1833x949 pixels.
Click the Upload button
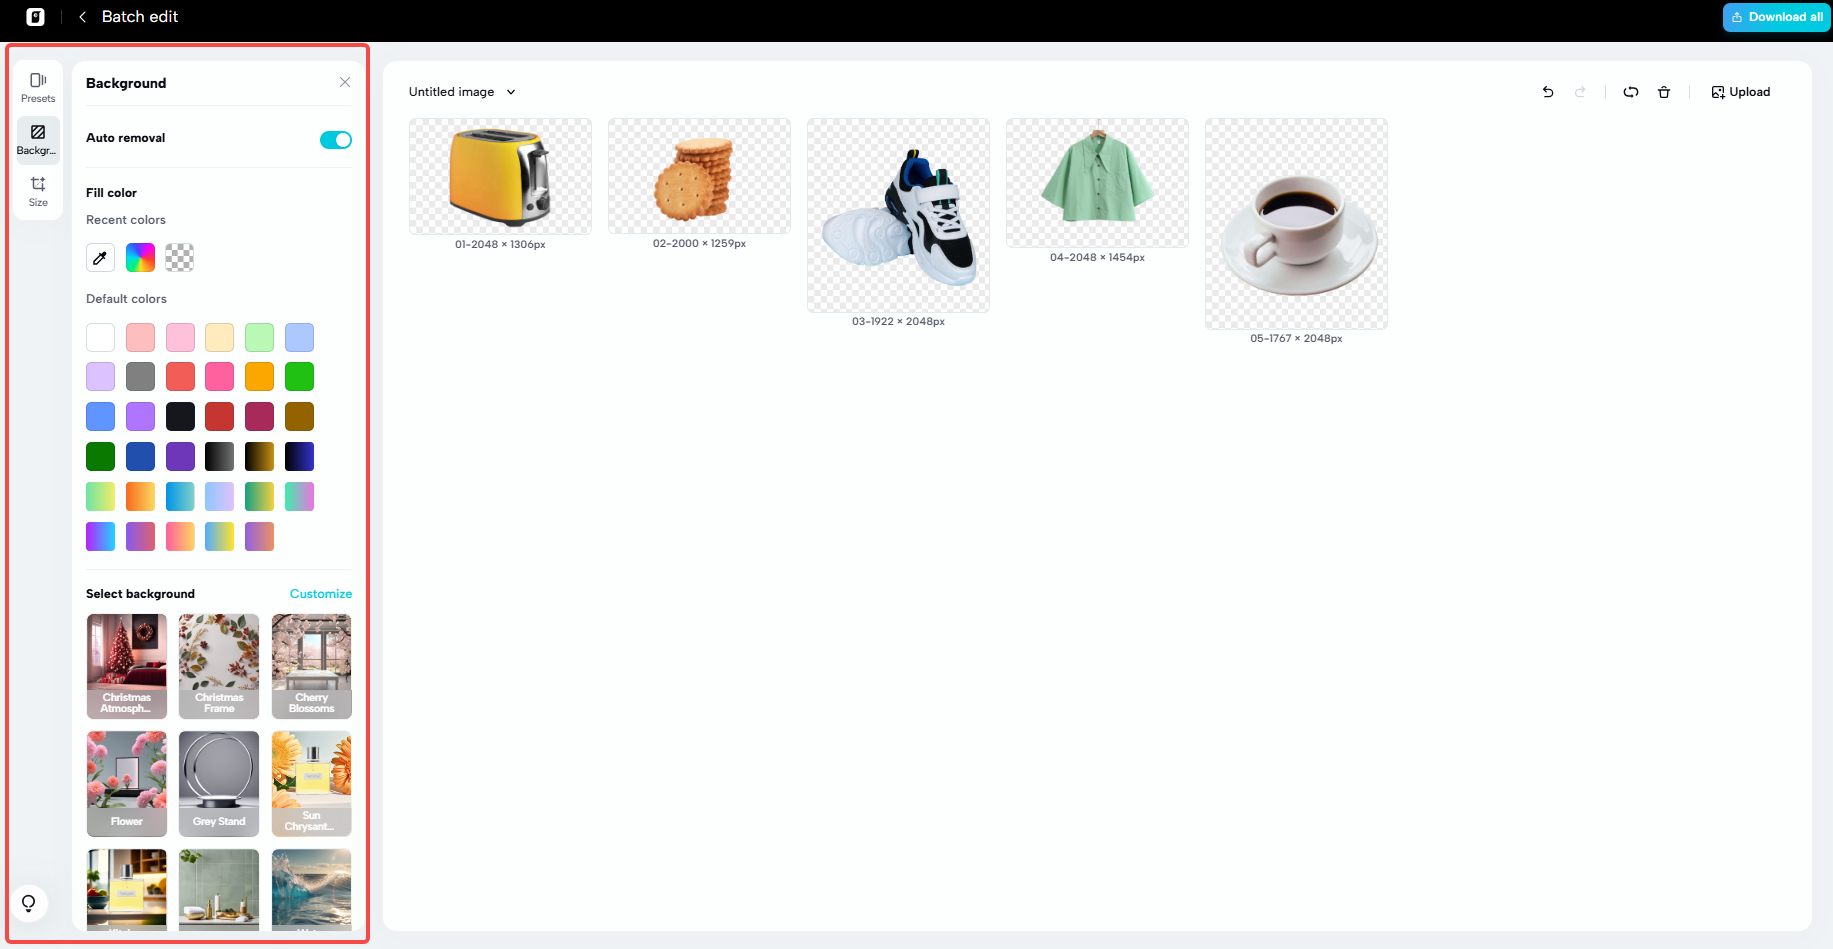pyautogui.click(x=1740, y=91)
